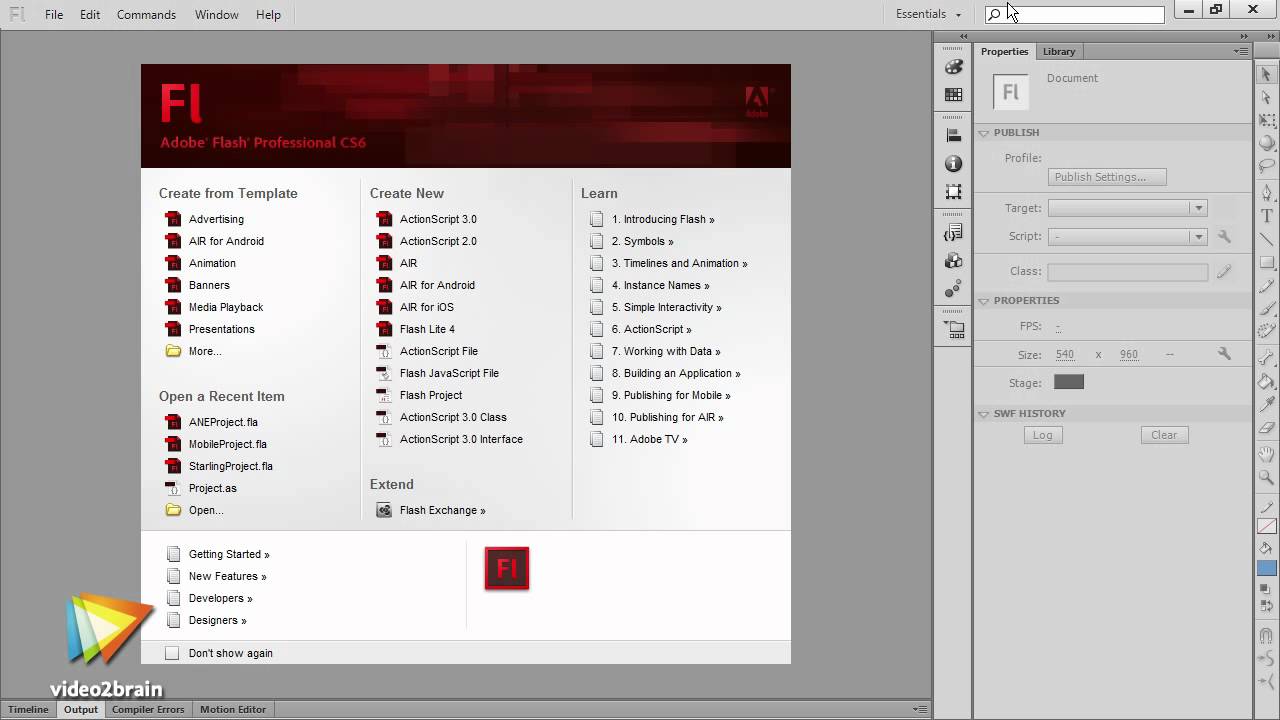The image size is (1280, 720).
Task: Click the Class text field
Action: click(1128, 272)
